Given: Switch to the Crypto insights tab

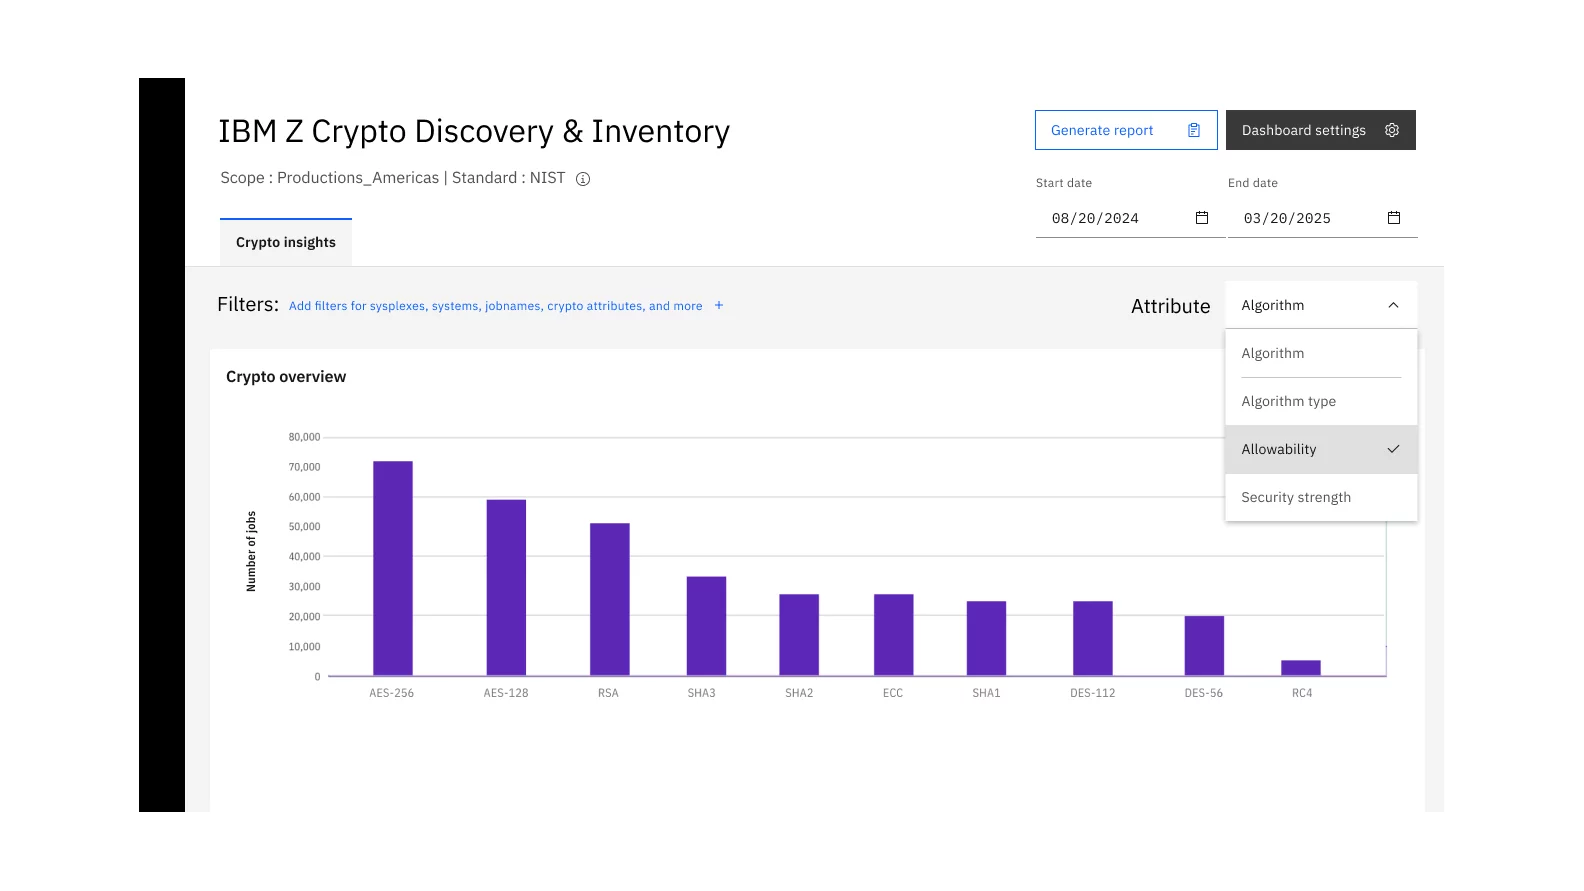Looking at the screenshot, I should click(286, 242).
